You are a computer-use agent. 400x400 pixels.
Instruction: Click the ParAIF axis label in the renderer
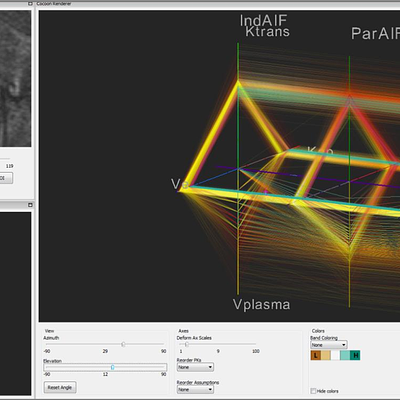pyautogui.click(x=375, y=33)
